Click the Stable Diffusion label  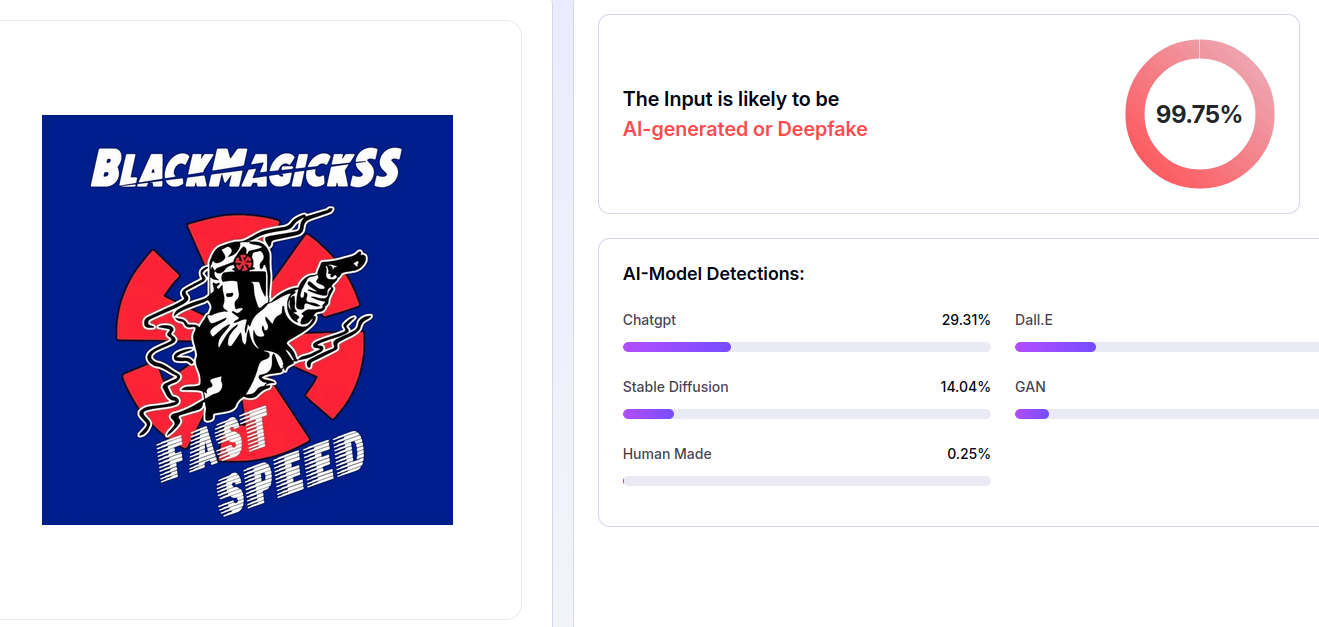tap(675, 387)
